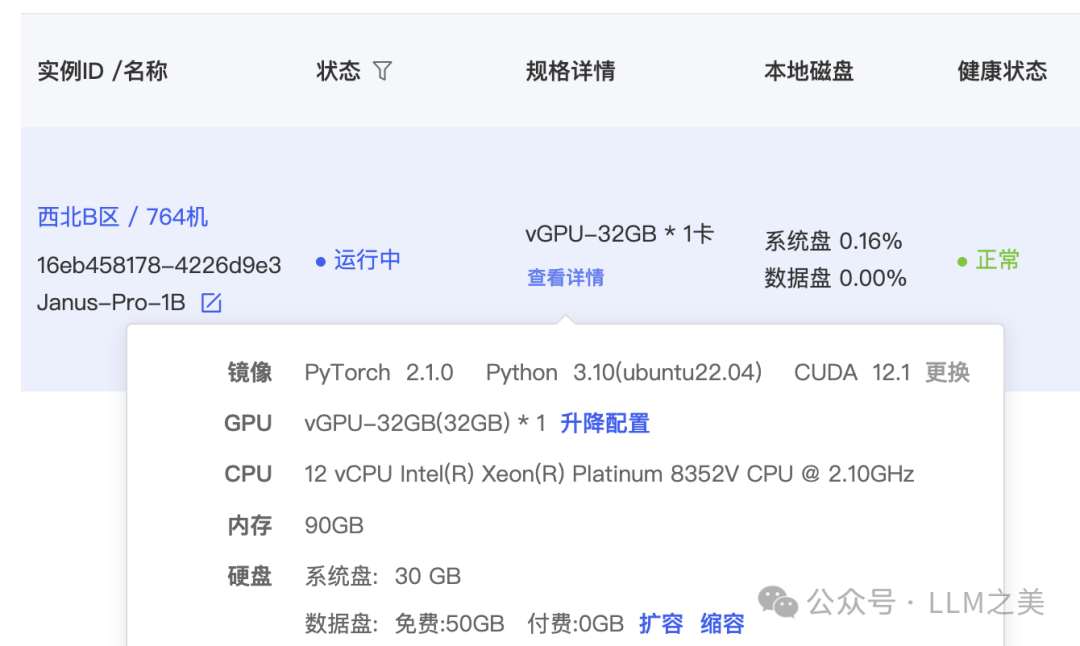Click the green dot before 正常
Screen dimensions: 1080x646
(x=962, y=261)
